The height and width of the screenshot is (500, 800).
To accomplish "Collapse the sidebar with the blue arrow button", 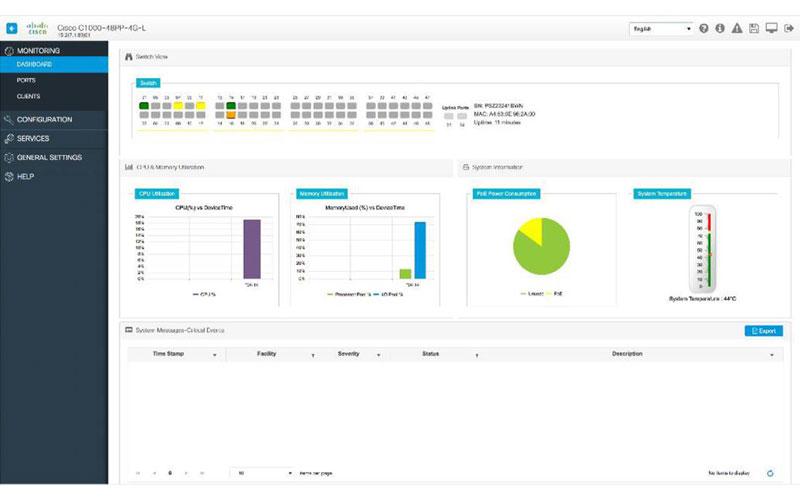I will click(x=11, y=29).
